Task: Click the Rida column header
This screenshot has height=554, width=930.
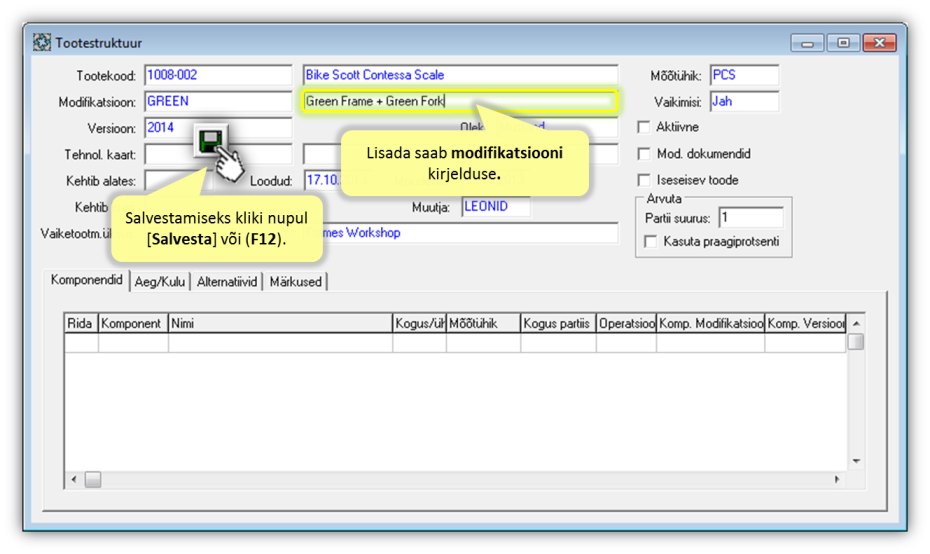Action: (81, 323)
